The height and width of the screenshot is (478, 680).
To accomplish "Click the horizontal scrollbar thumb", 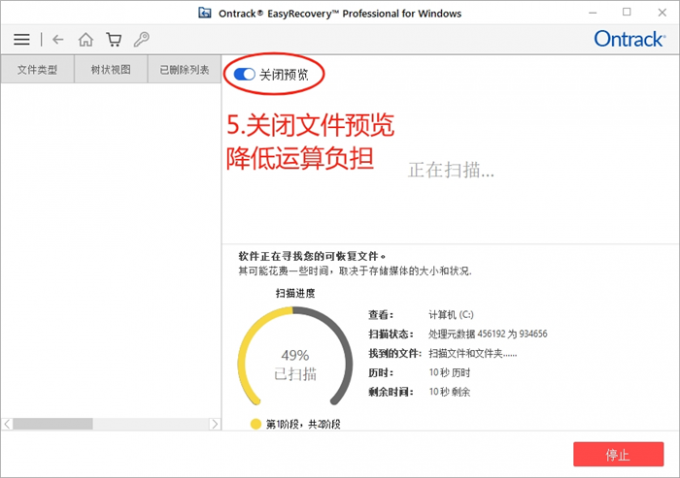I will click(x=53, y=424).
